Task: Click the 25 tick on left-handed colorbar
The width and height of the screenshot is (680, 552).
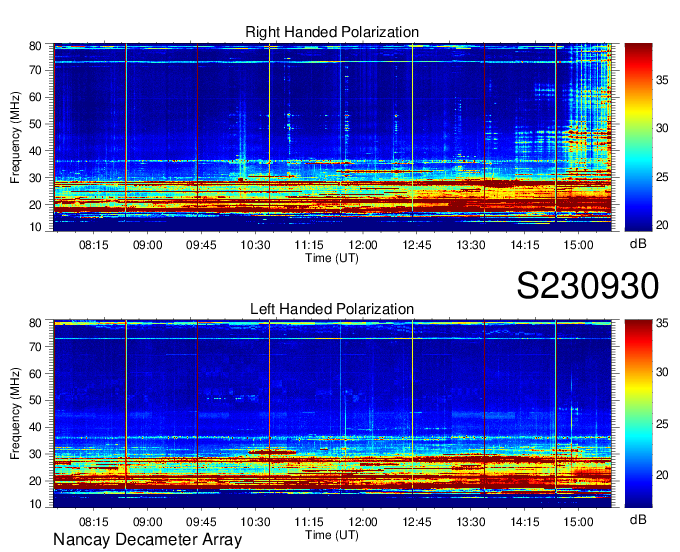Action: tap(662, 424)
